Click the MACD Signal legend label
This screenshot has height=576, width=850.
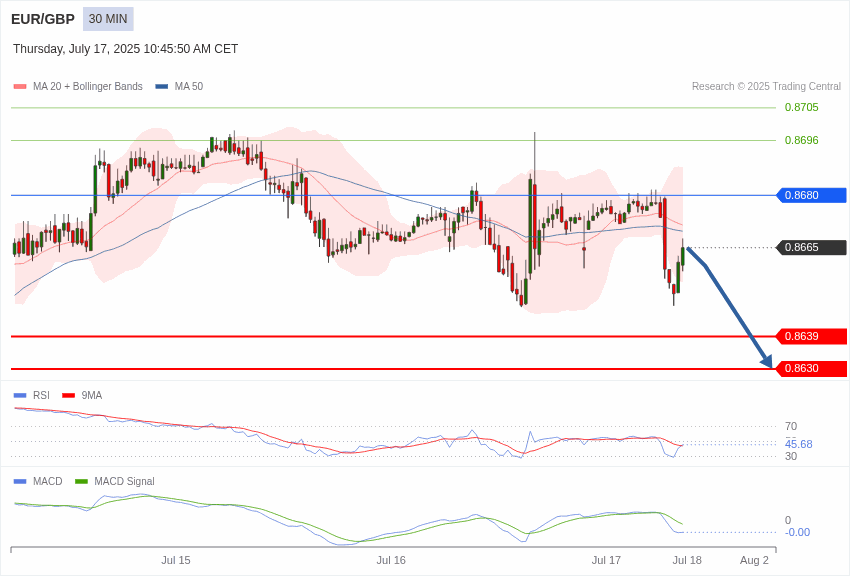[124, 481]
